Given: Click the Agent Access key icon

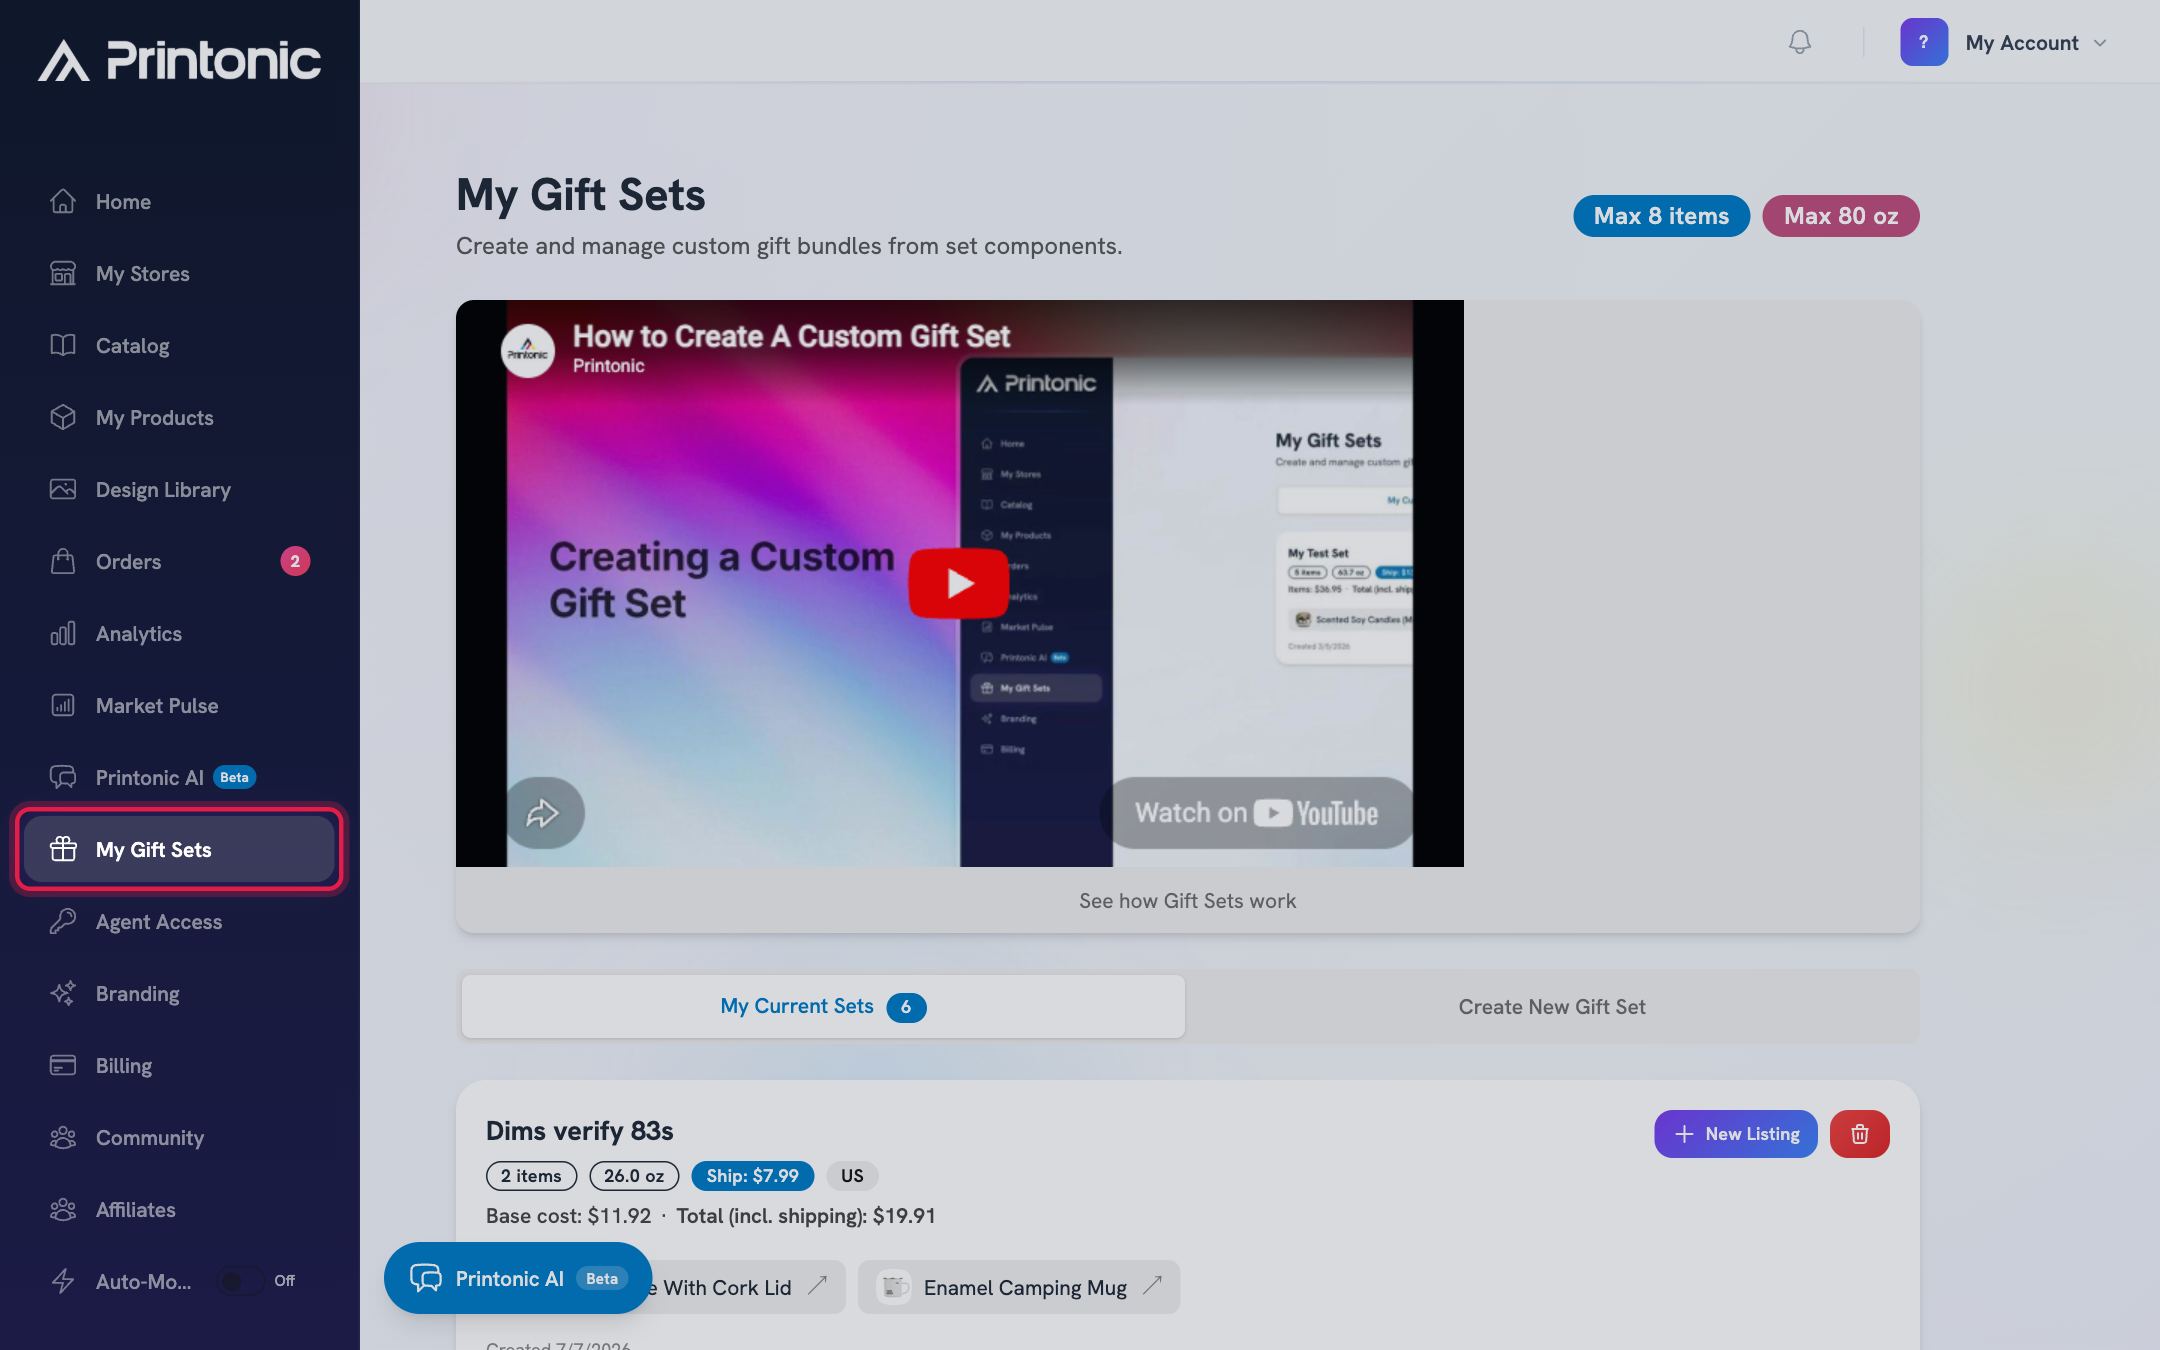Looking at the screenshot, I should point(63,921).
